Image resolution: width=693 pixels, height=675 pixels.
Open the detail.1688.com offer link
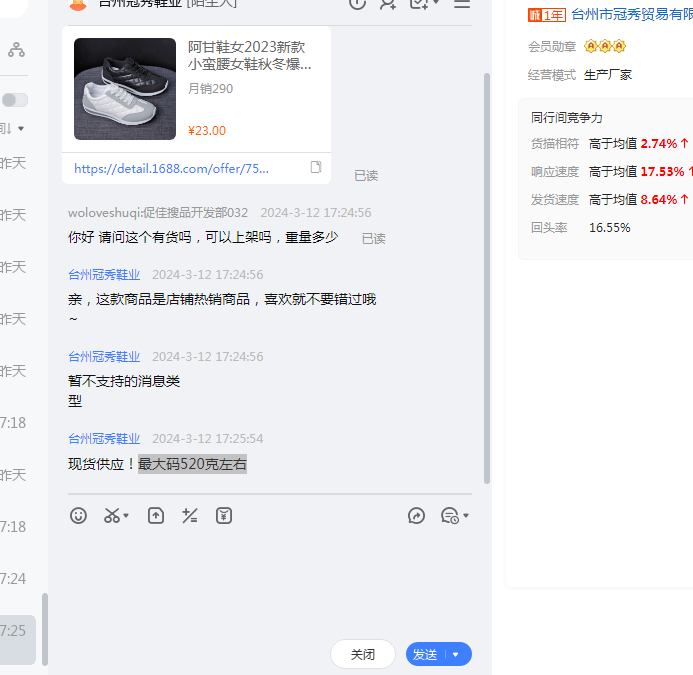pos(171,168)
